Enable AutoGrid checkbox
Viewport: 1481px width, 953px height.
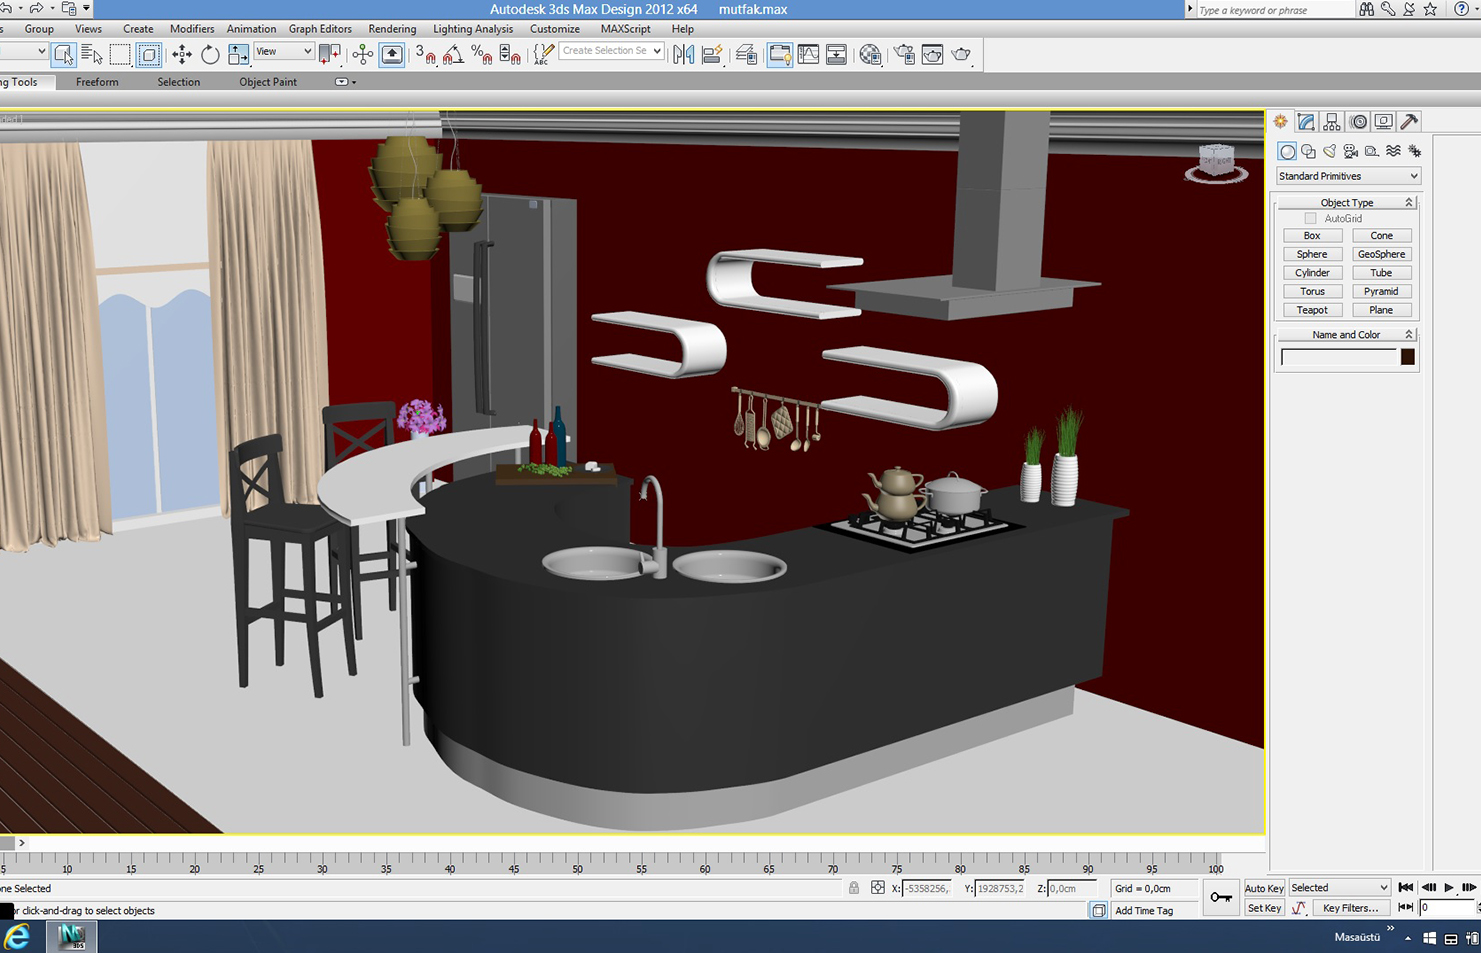point(1310,218)
